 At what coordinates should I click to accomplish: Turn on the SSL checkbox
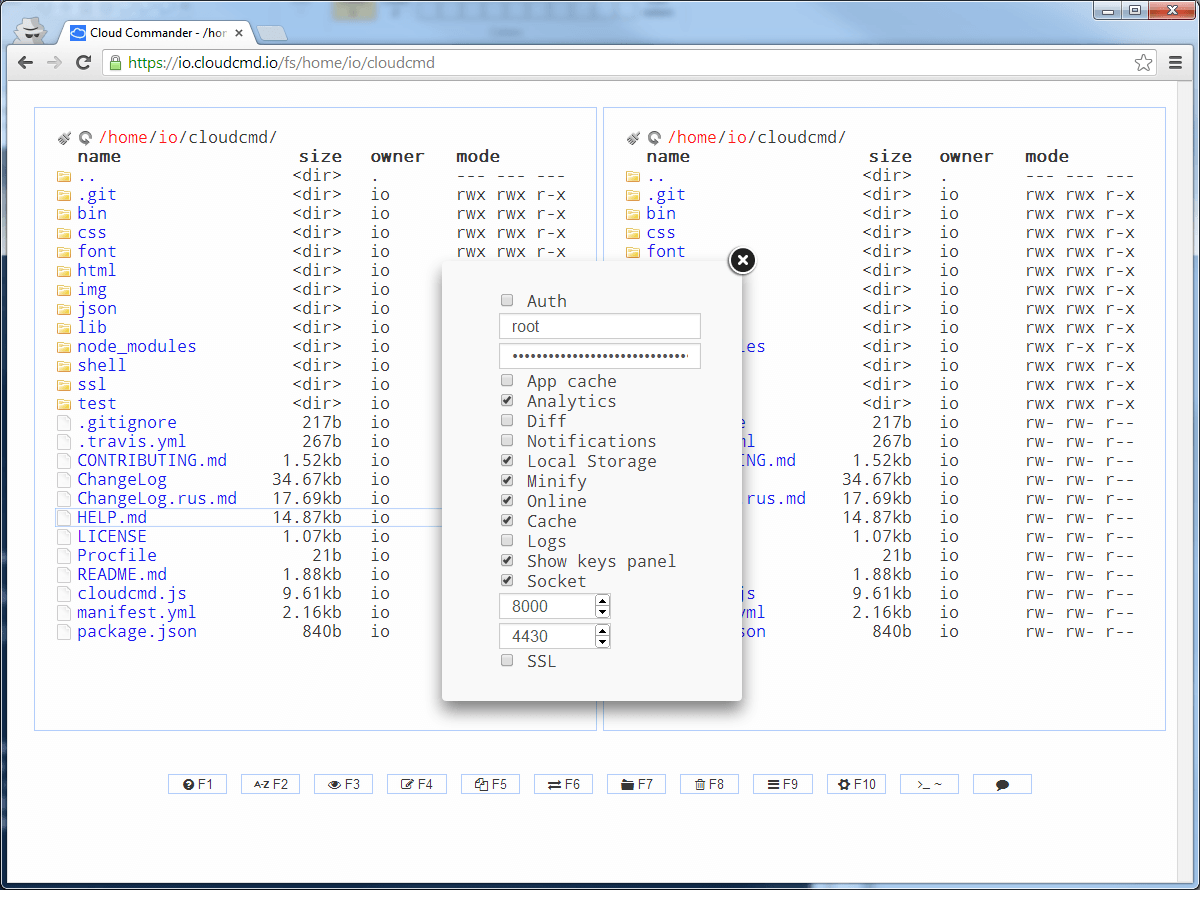click(507, 660)
